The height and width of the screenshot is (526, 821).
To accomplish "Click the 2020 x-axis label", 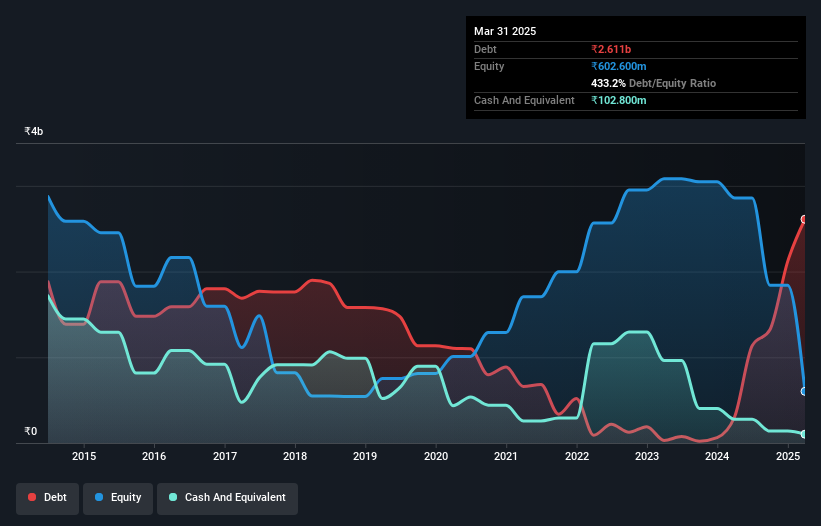I will [436, 456].
